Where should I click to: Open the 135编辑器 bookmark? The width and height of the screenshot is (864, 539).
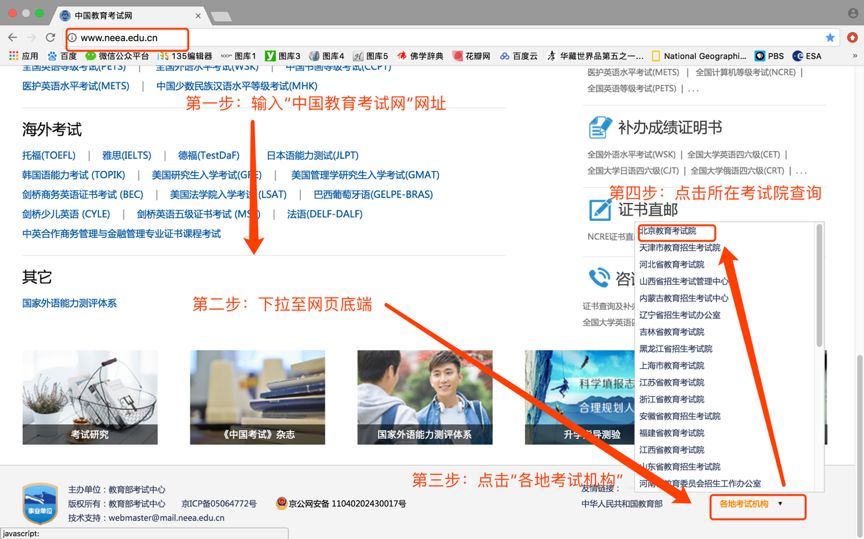coord(185,56)
